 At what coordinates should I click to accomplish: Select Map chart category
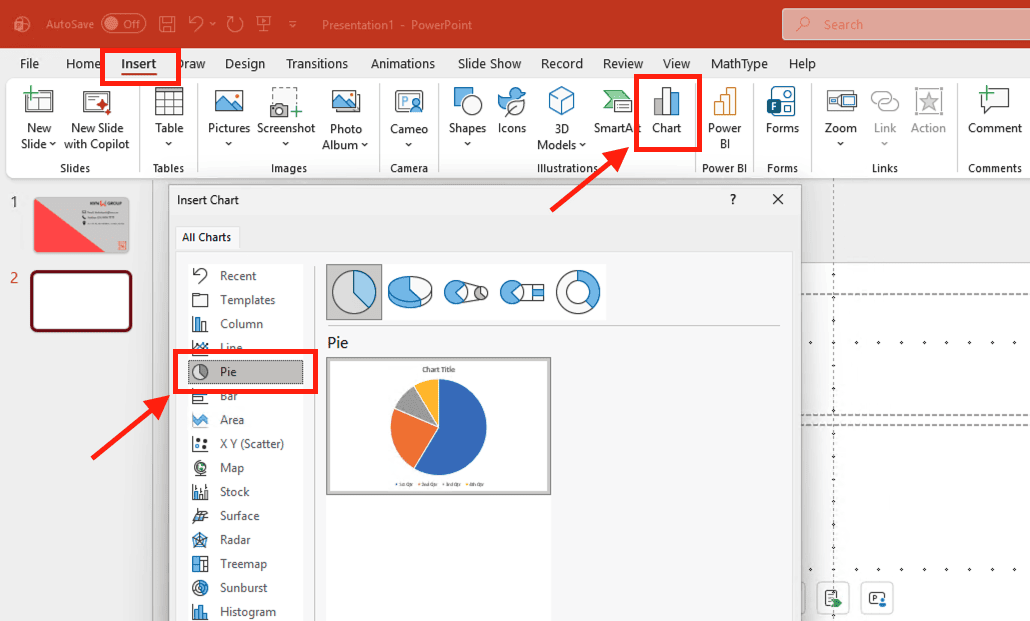tap(246, 468)
